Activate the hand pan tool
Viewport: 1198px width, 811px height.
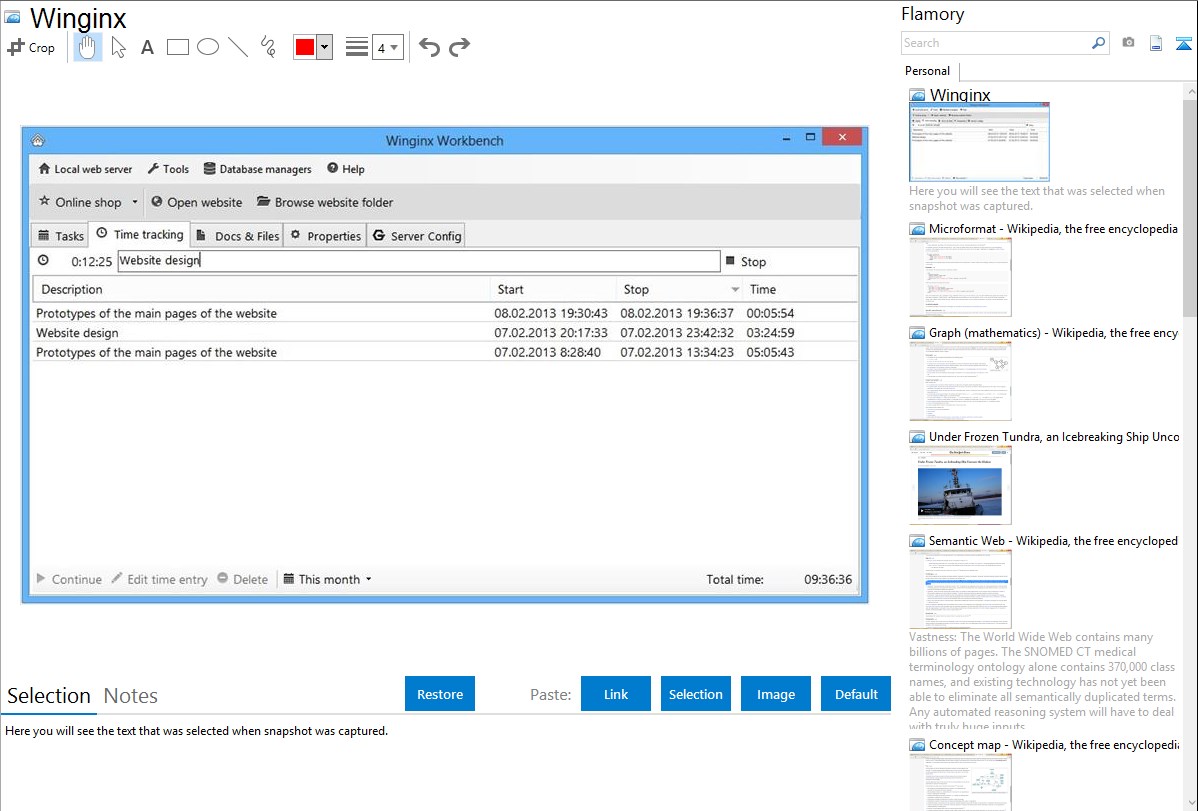pos(88,47)
